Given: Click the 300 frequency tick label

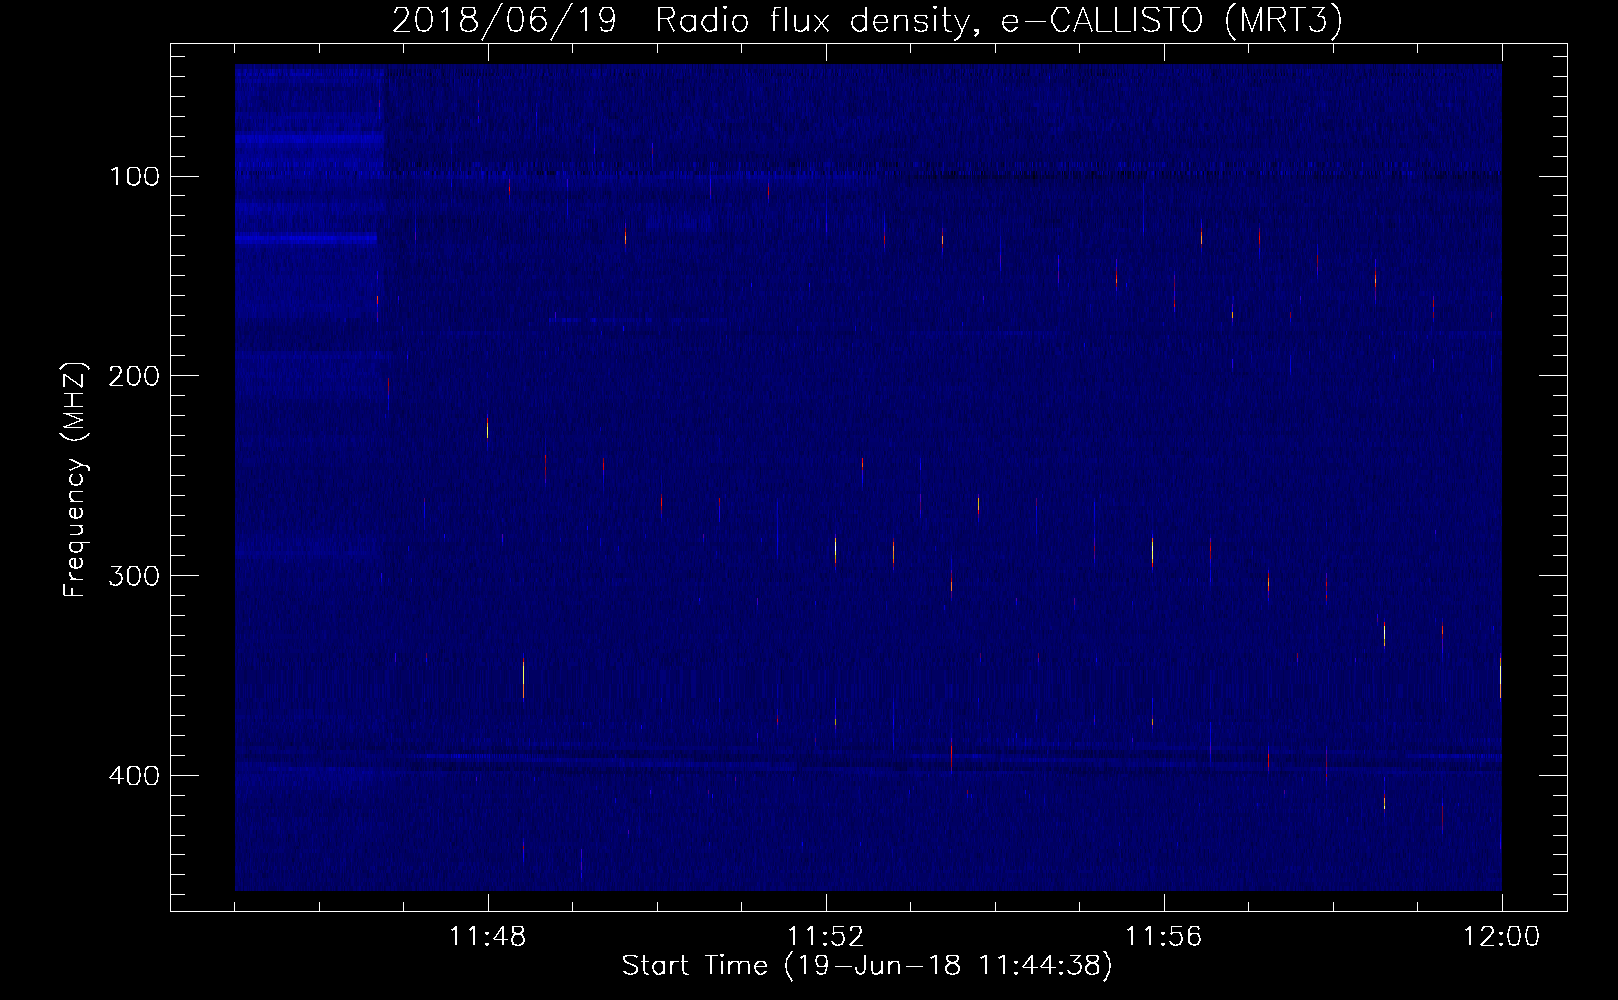Looking at the screenshot, I should (x=135, y=576).
